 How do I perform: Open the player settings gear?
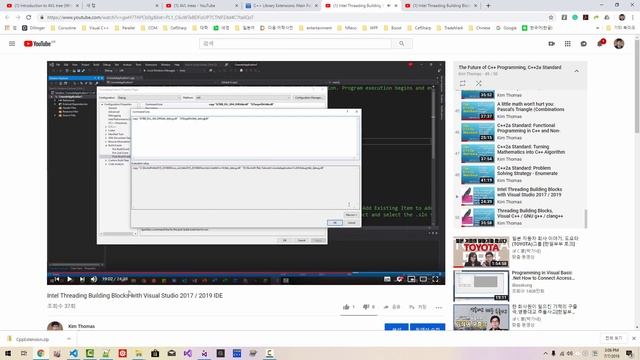(400, 279)
